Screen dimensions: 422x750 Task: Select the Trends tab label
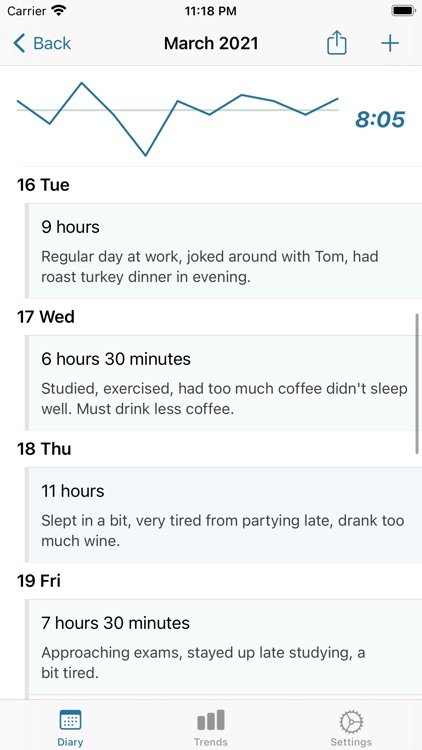pos(211,742)
